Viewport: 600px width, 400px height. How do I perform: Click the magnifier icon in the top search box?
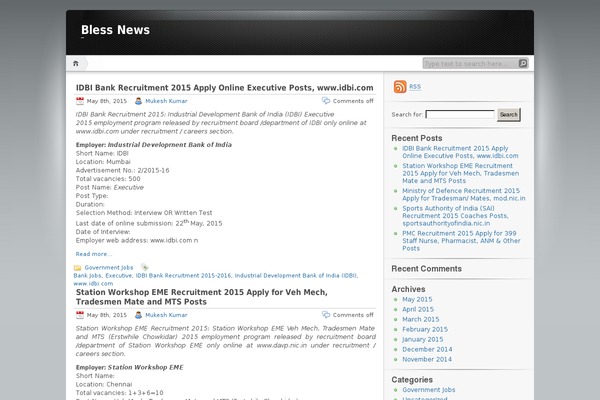[523, 64]
